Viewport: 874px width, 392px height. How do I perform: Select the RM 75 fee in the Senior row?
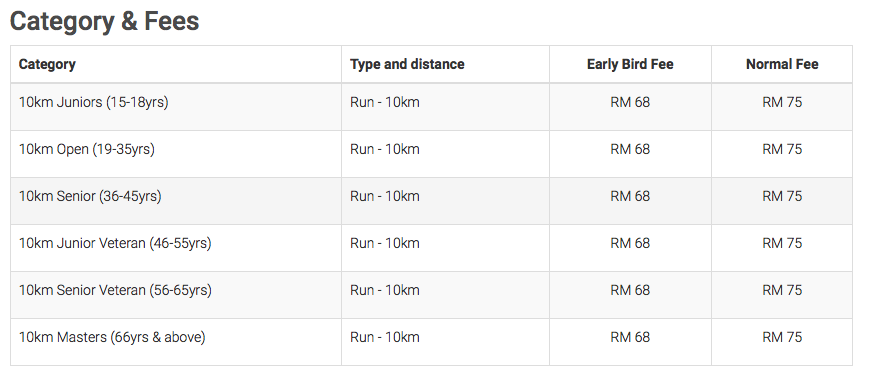pos(782,196)
